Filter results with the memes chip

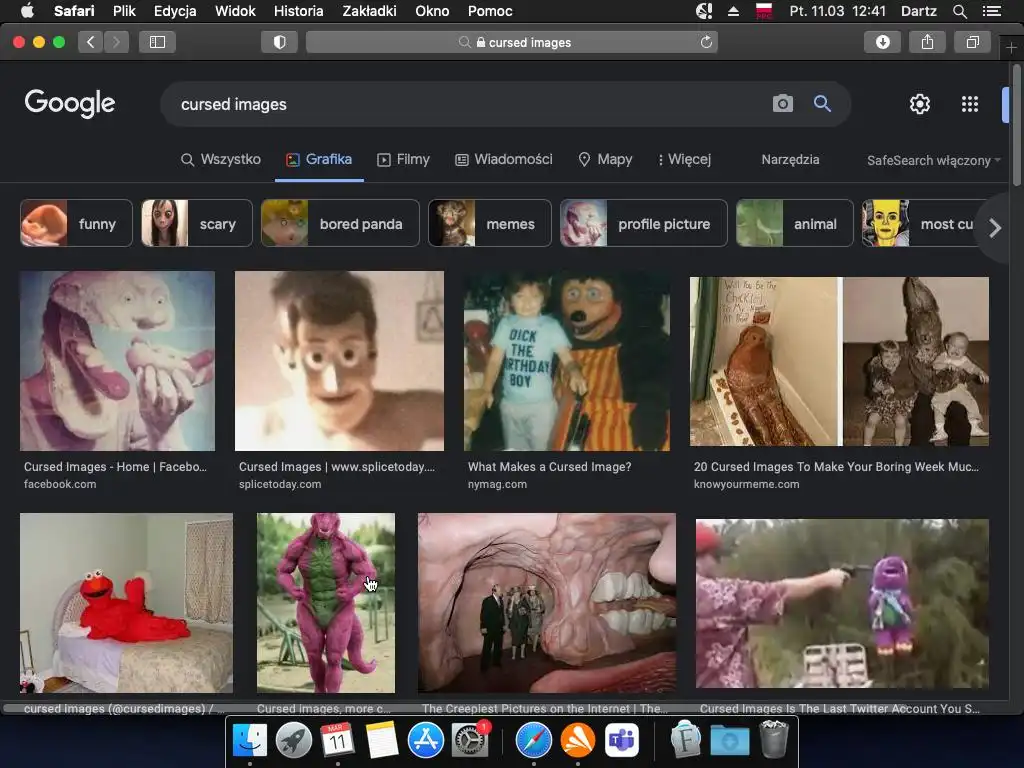tap(490, 223)
